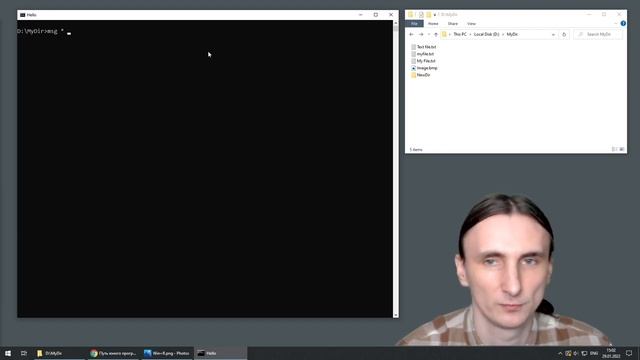This screenshot has width=640, height=360.
Task: Click the Search MyDir field
Action: pyautogui.click(x=598, y=34)
